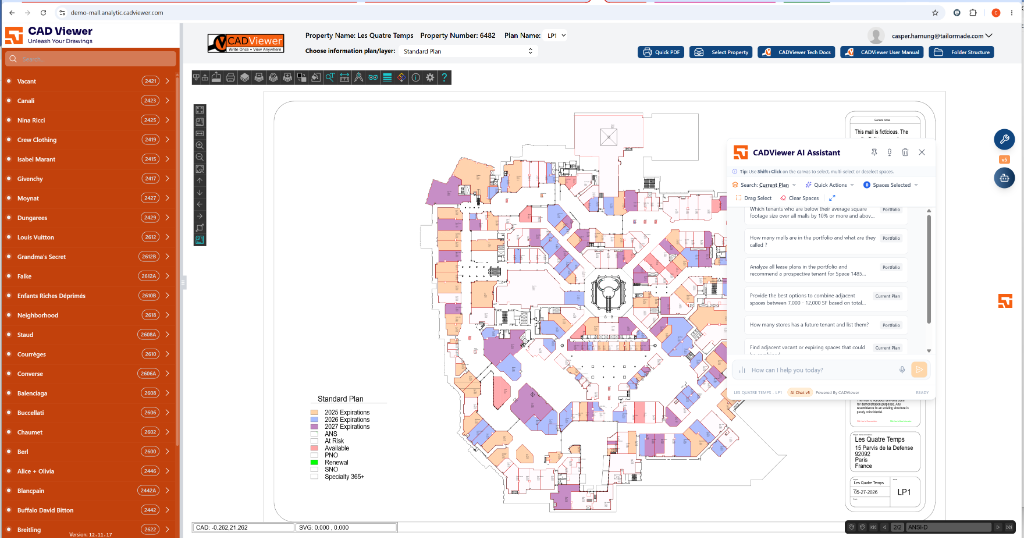Click the zoom extents icon in the side toolbar

pos(200,110)
